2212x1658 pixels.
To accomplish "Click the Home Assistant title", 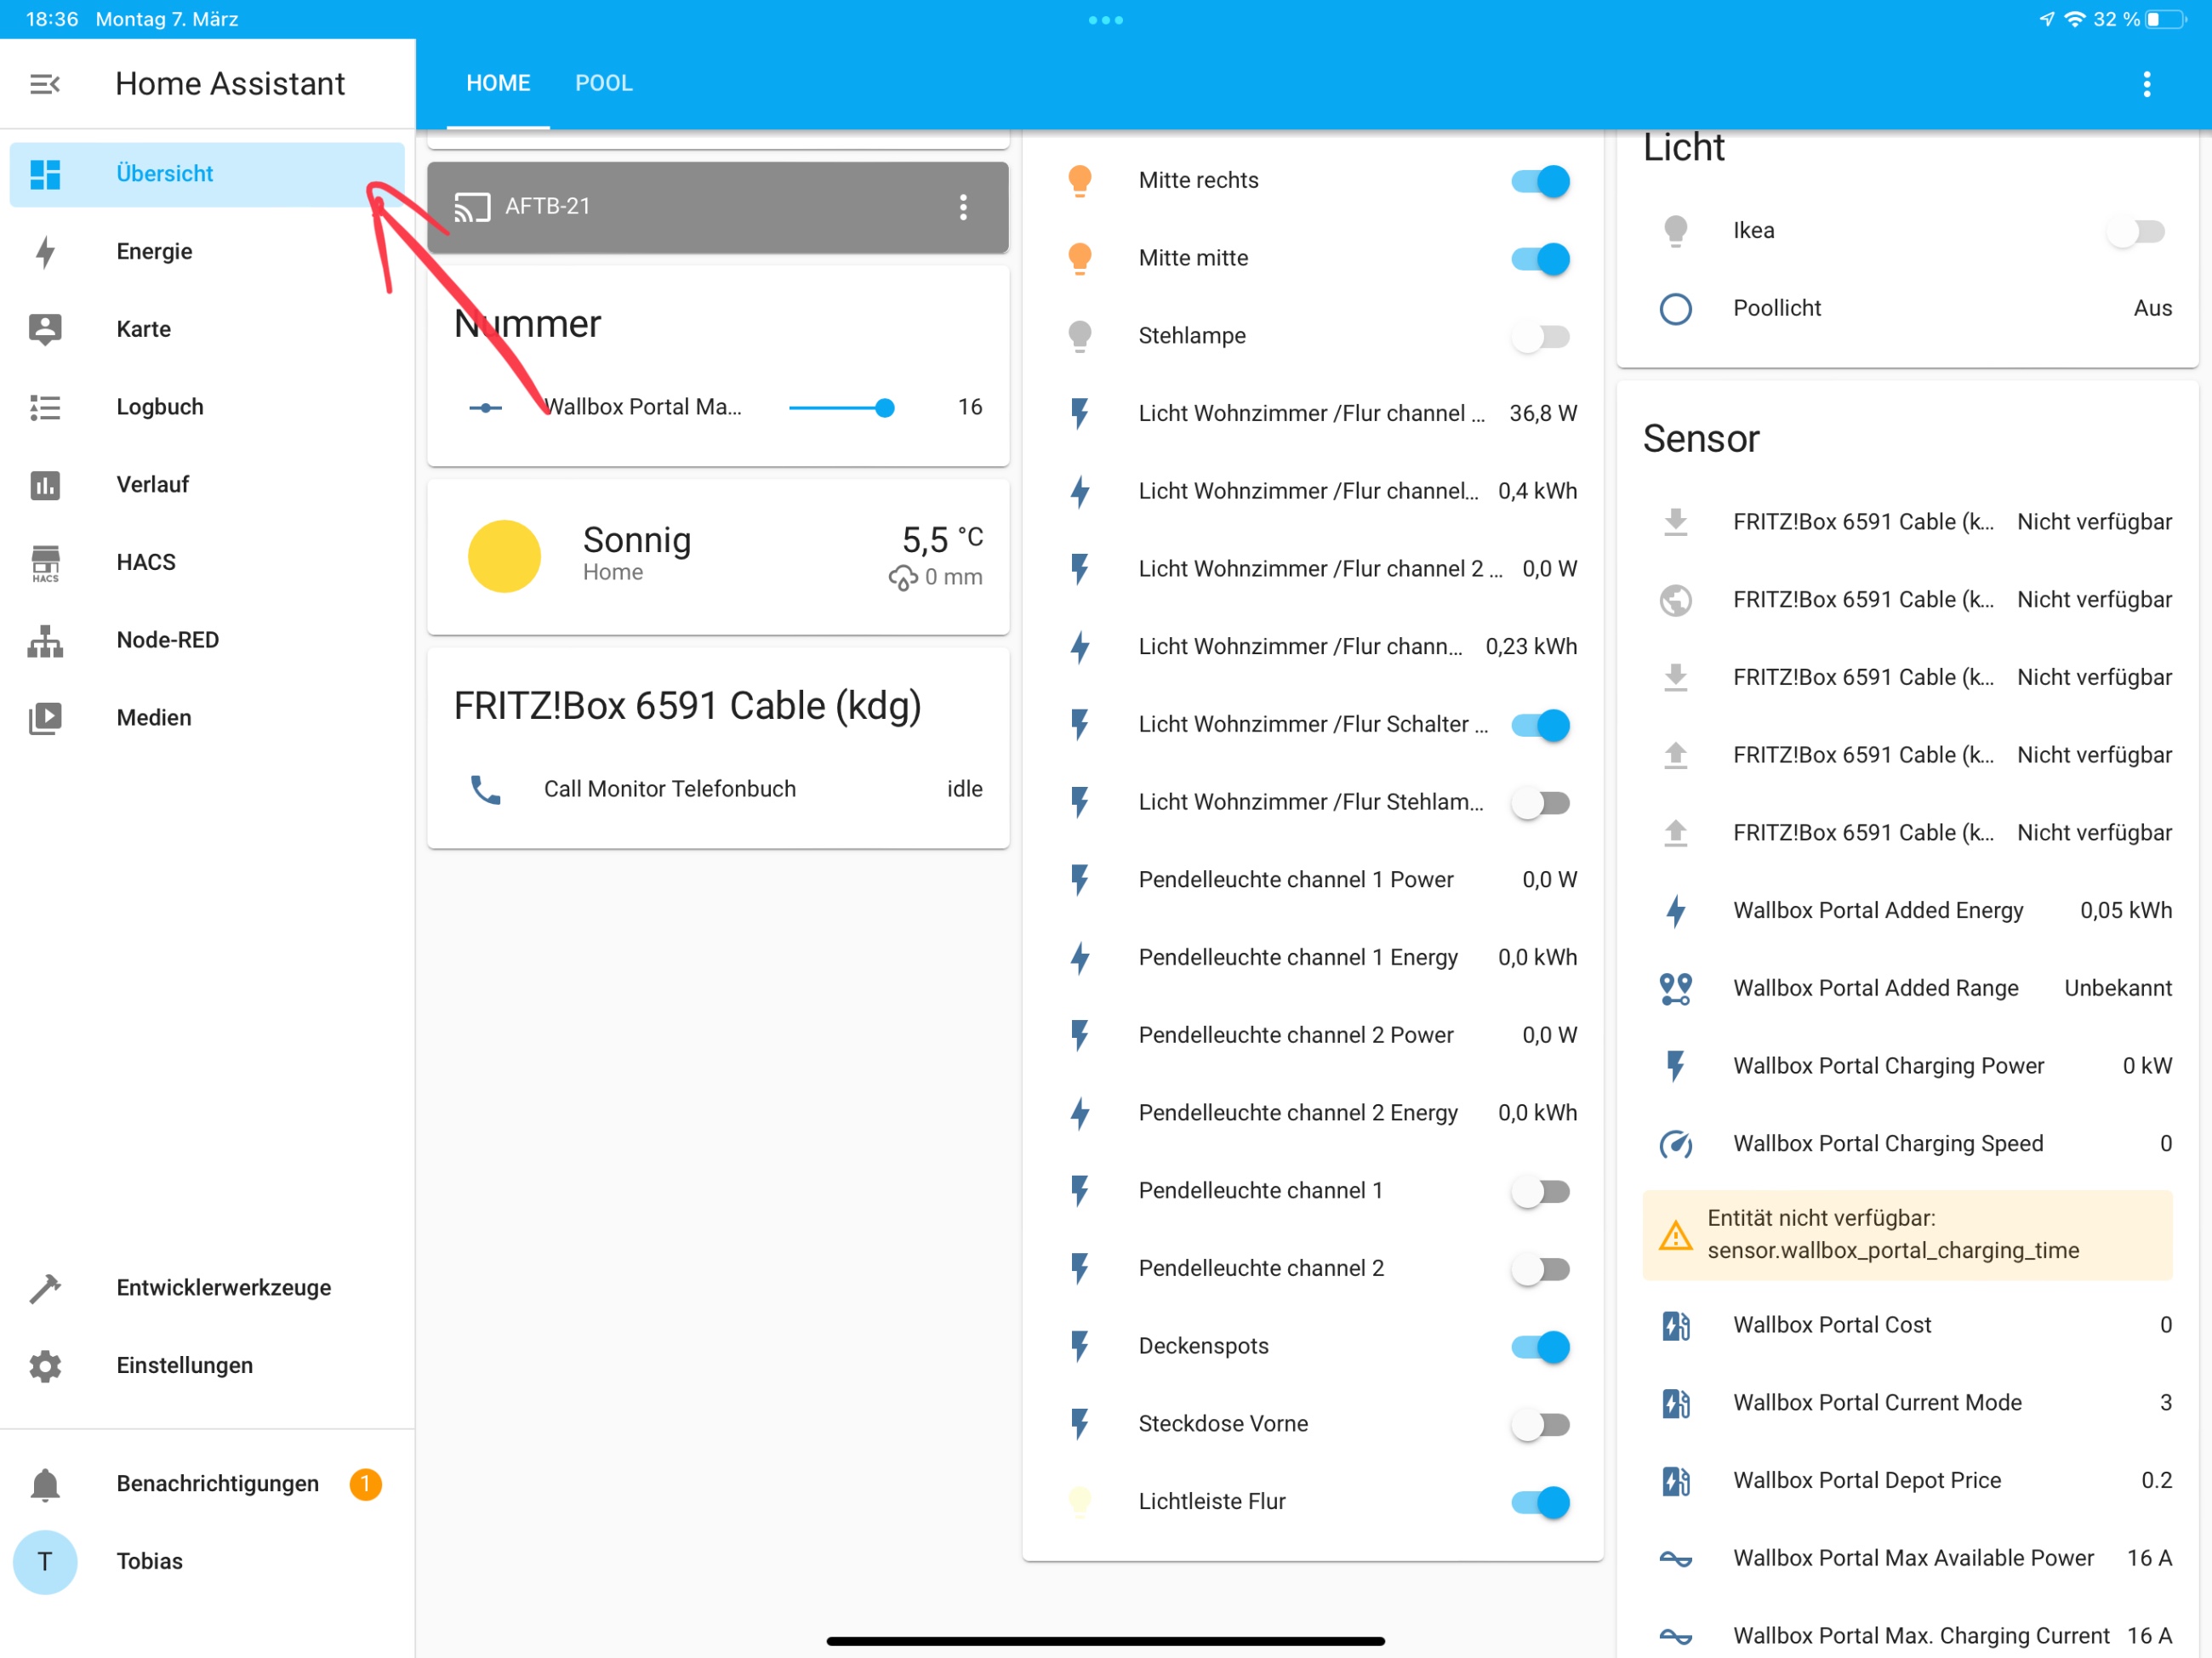I will pyautogui.click(x=230, y=84).
